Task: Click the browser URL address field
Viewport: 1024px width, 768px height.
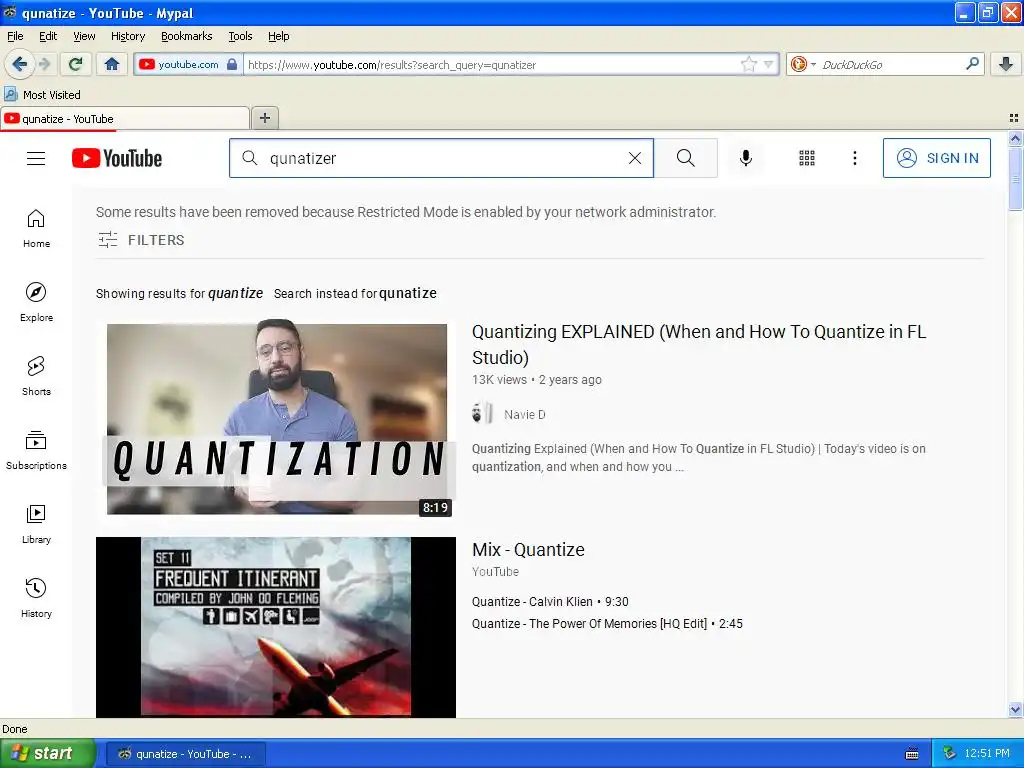Action: (x=490, y=64)
